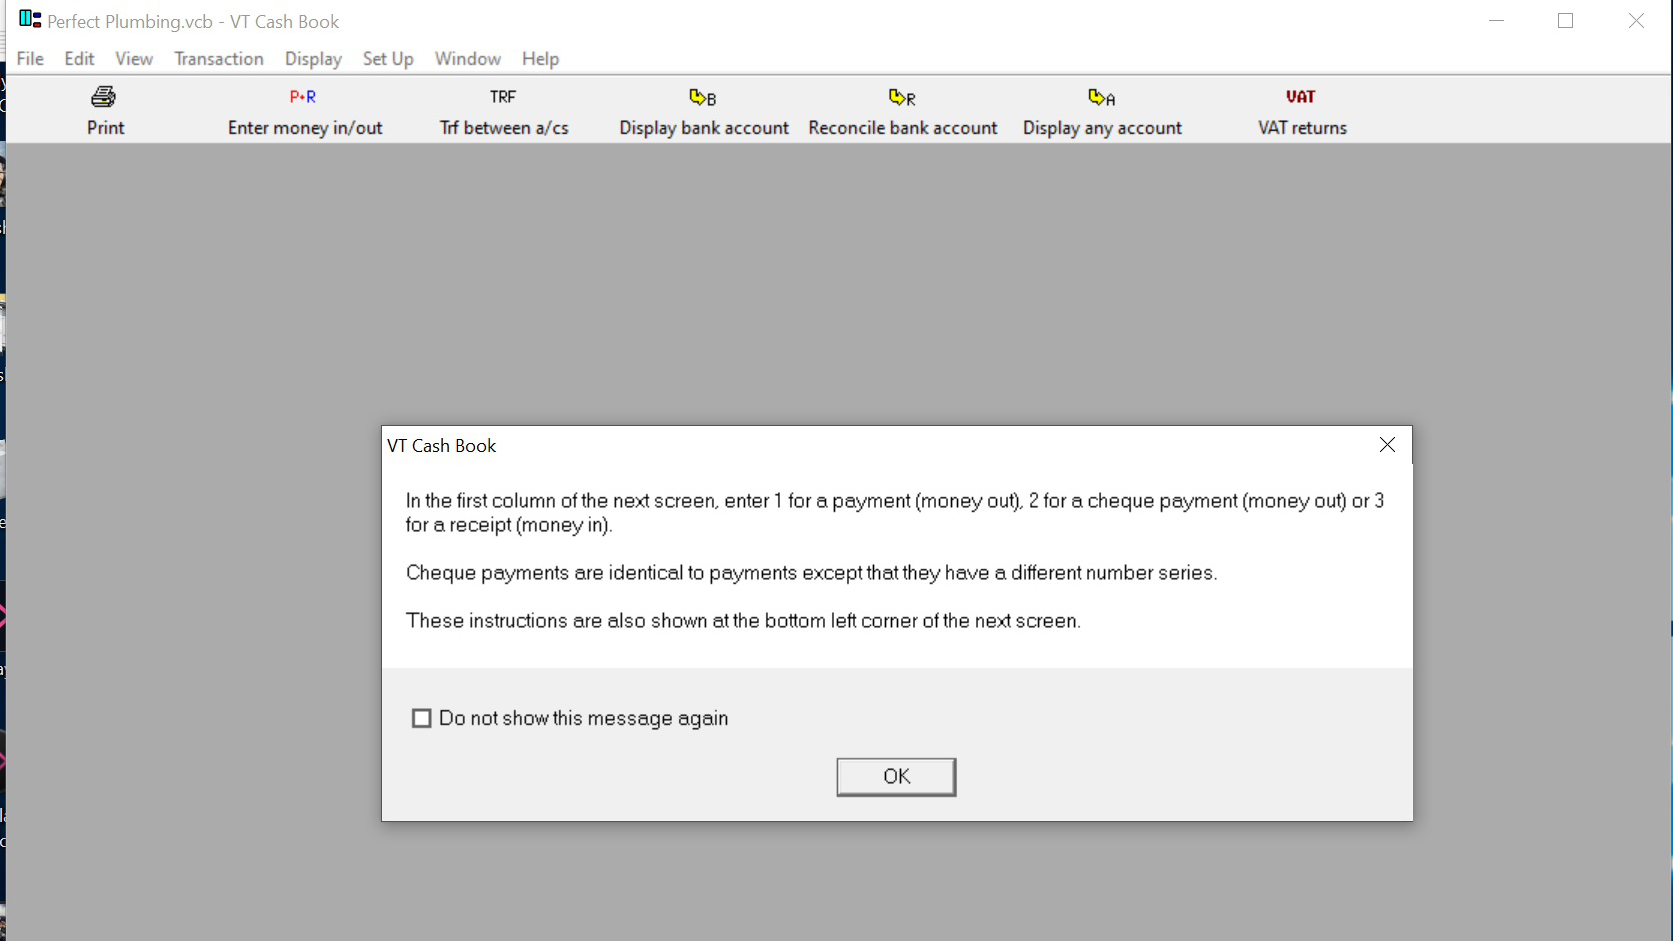Open the Edit menu
This screenshot has width=1673, height=941.
(x=79, y=59)
